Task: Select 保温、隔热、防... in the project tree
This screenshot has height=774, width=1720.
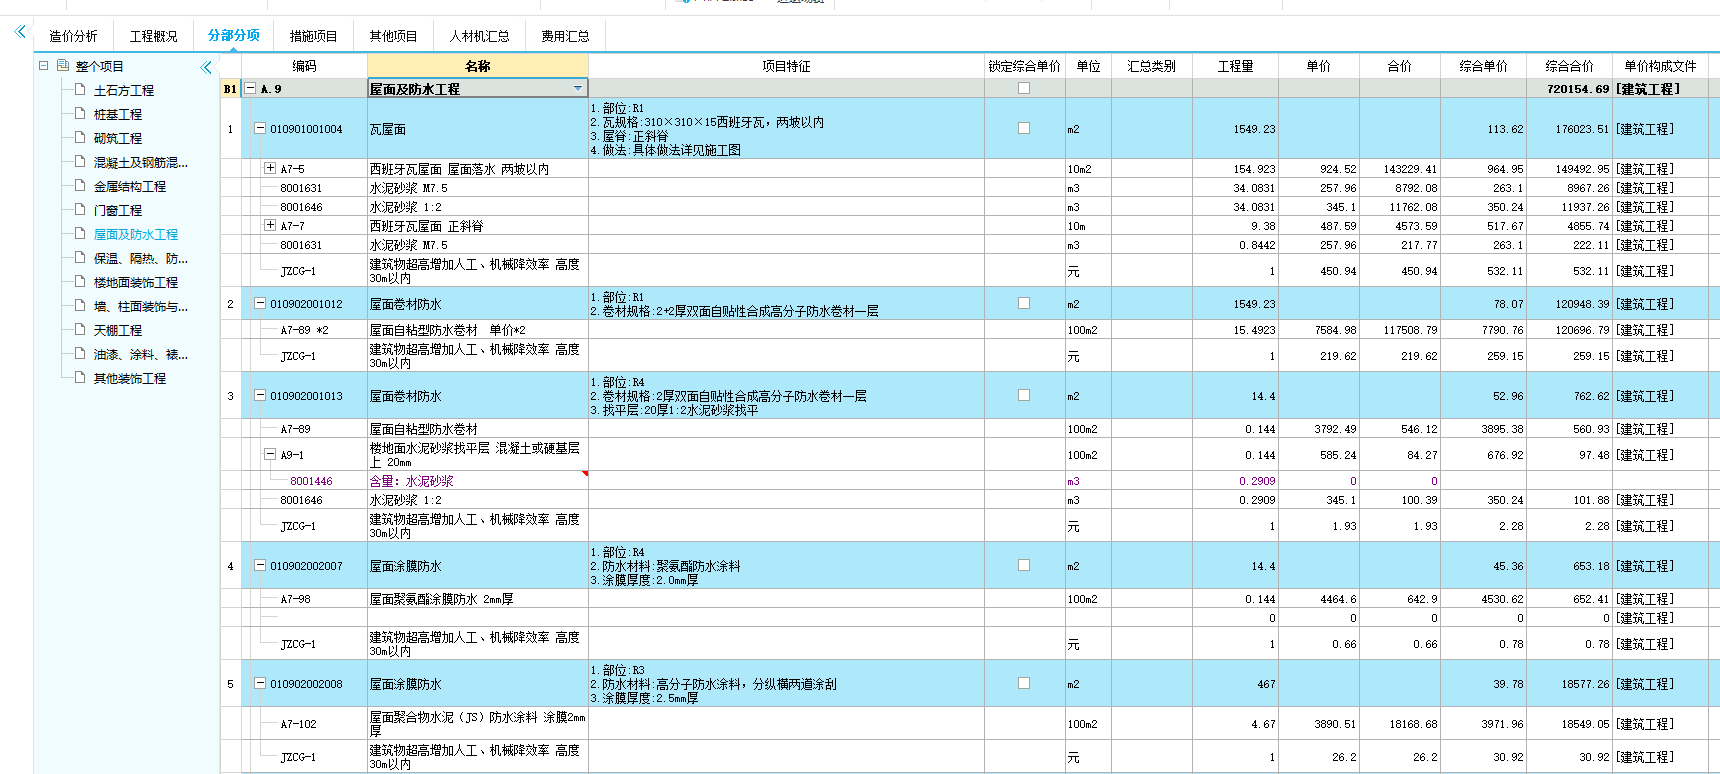Action: 141,258
